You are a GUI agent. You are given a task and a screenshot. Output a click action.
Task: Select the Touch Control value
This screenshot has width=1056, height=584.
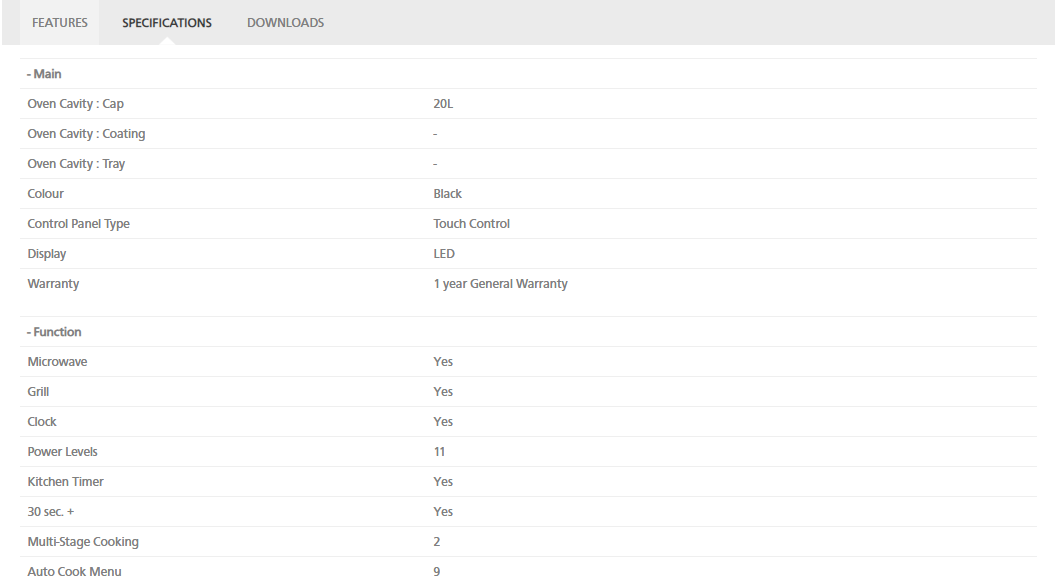pyautogui.click(x=471, y=224)
